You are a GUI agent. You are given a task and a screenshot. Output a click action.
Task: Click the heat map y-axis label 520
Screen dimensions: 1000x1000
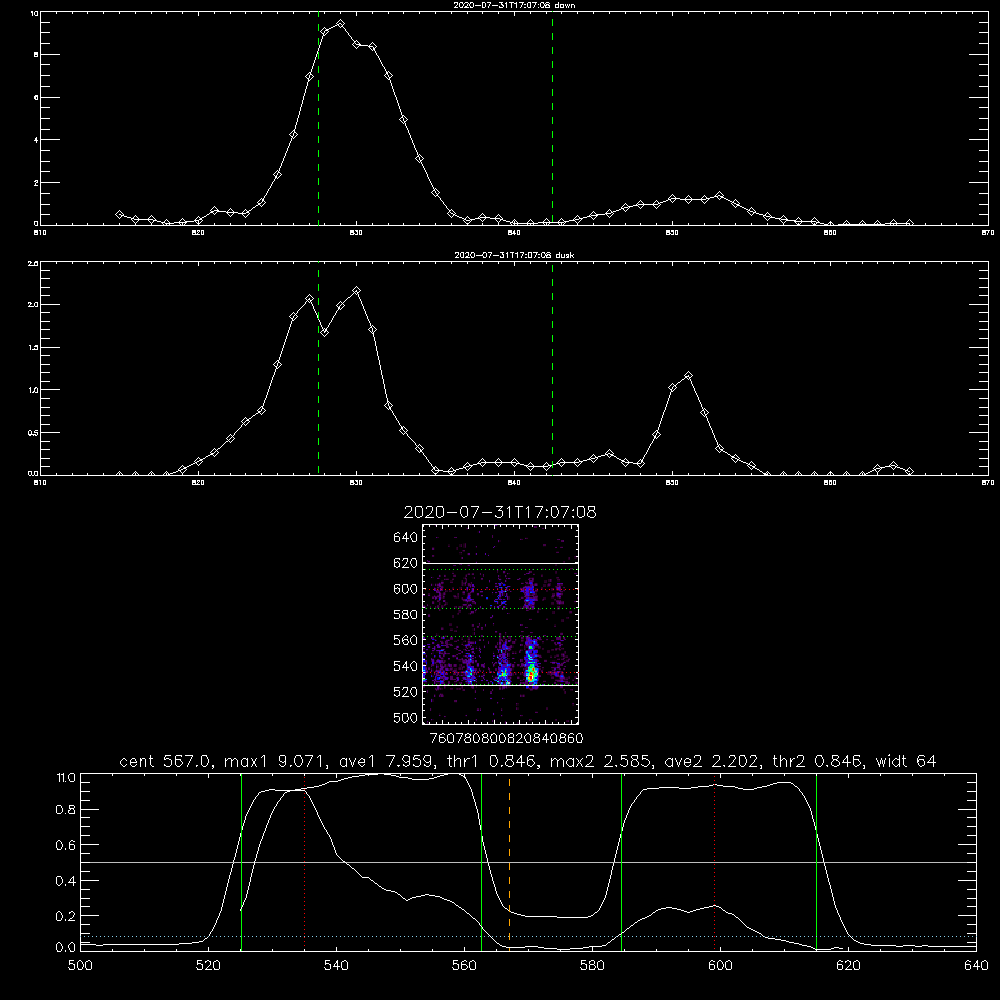(406, 692)
